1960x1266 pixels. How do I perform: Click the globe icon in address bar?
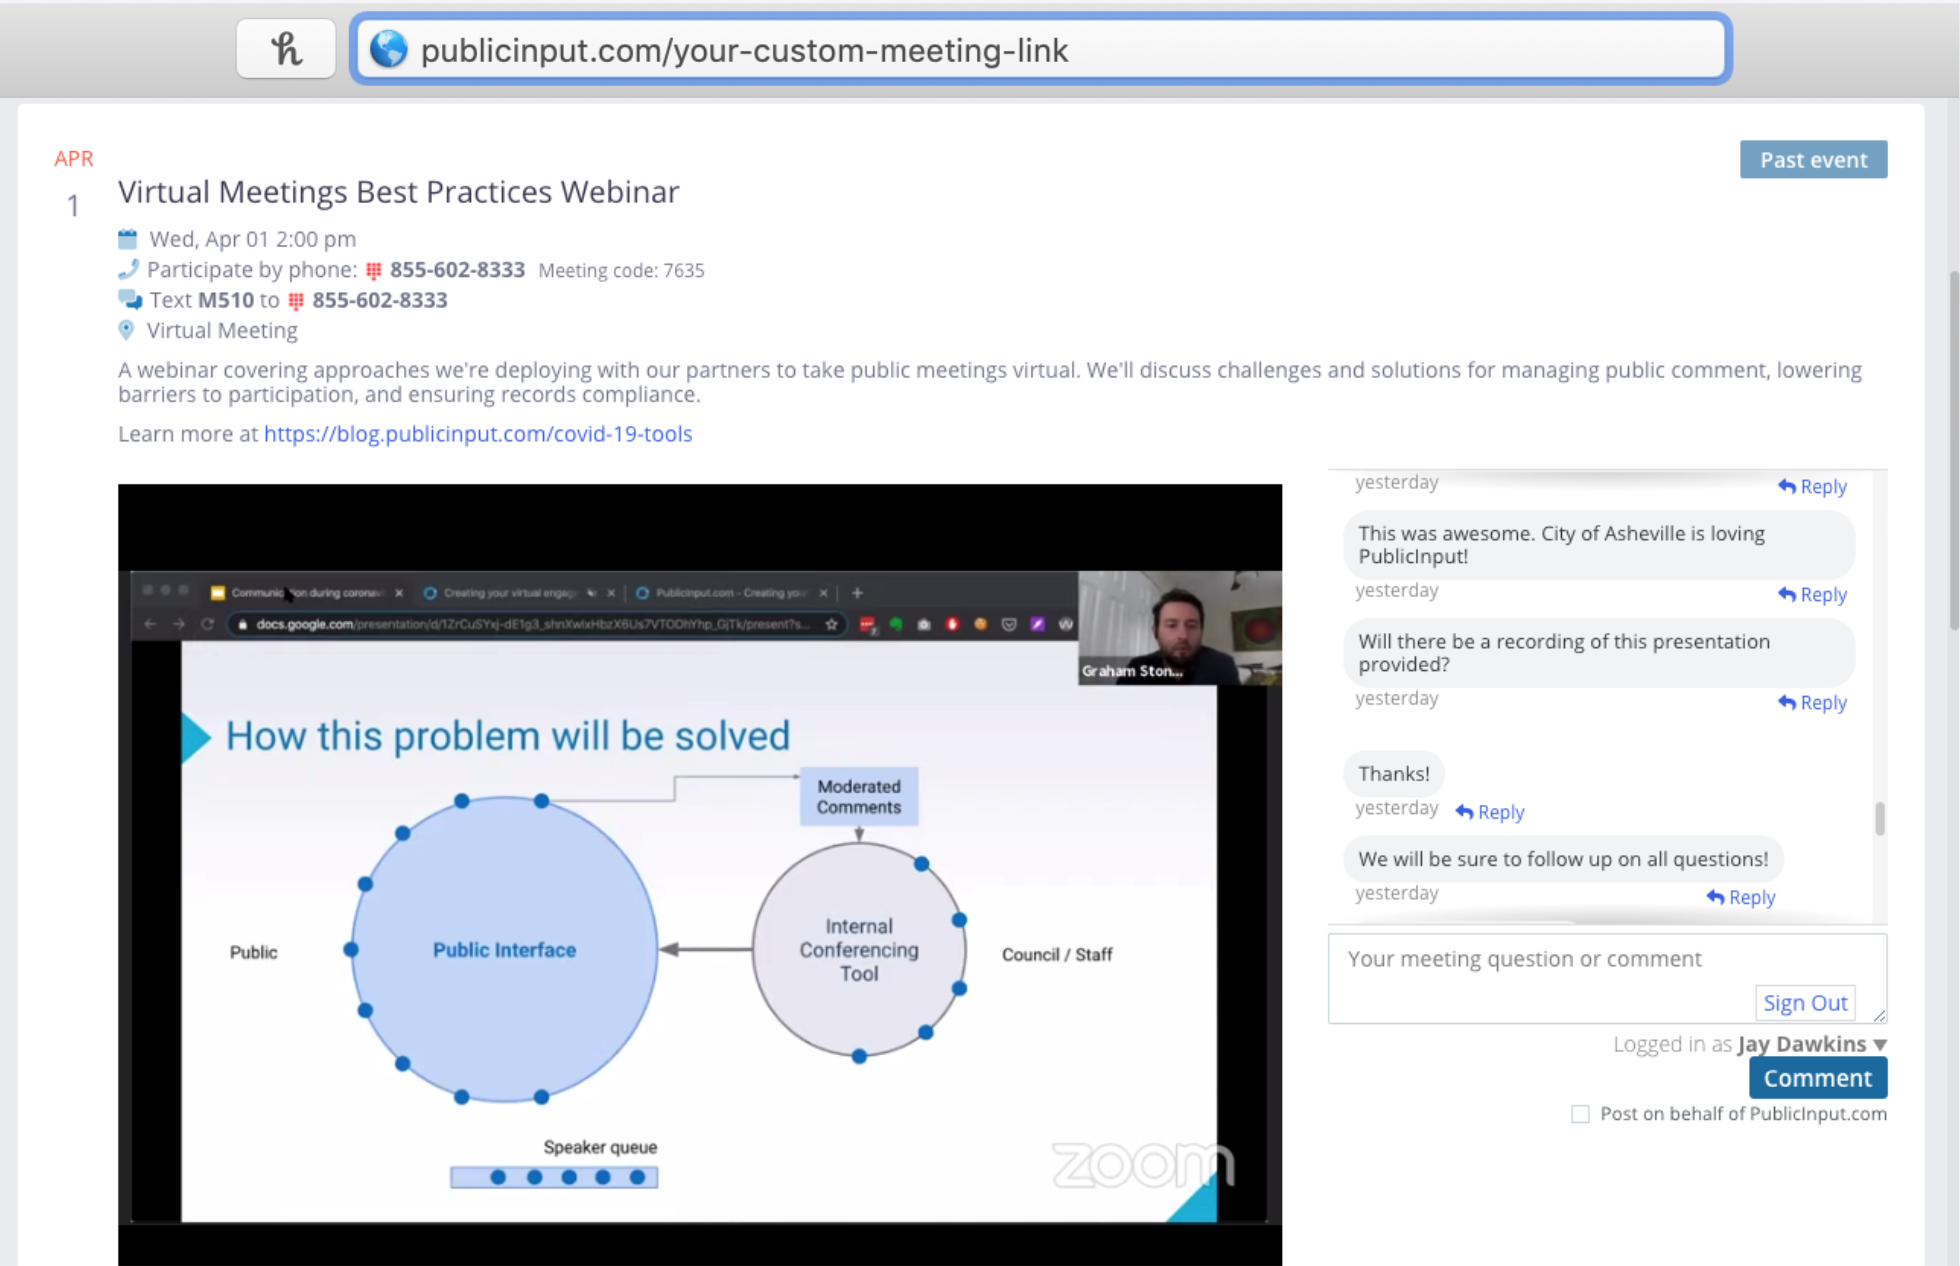point(388,49)
